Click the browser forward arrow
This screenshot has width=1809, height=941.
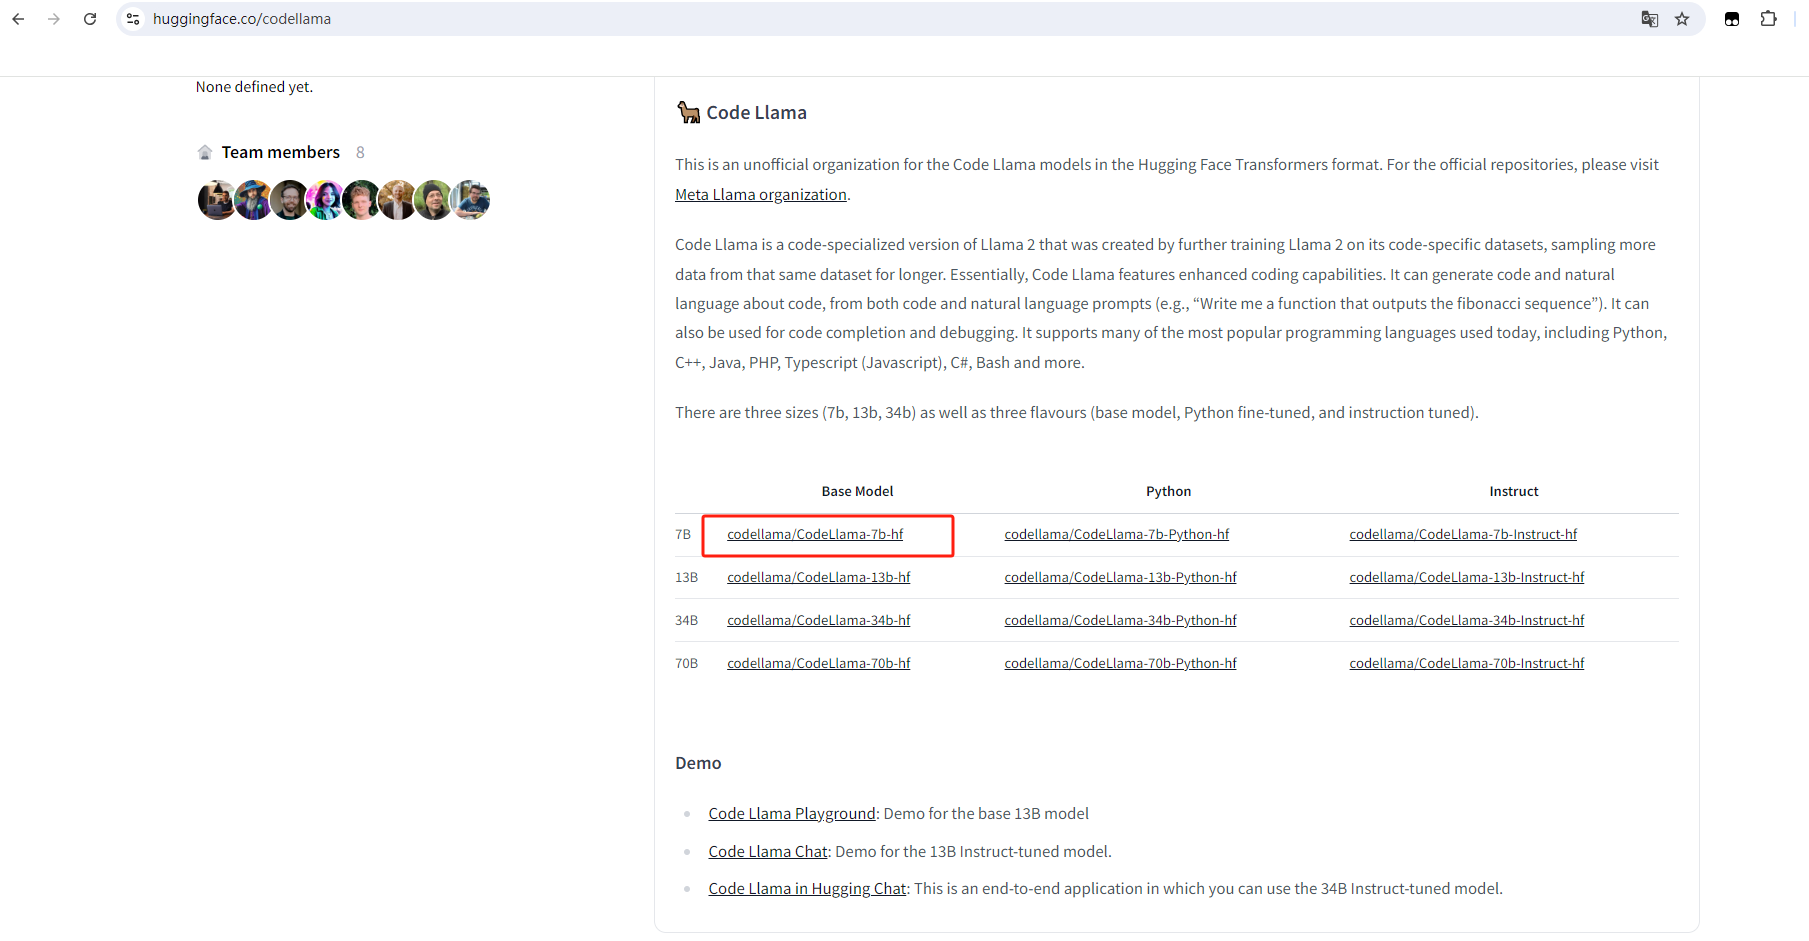coord(54,19)
